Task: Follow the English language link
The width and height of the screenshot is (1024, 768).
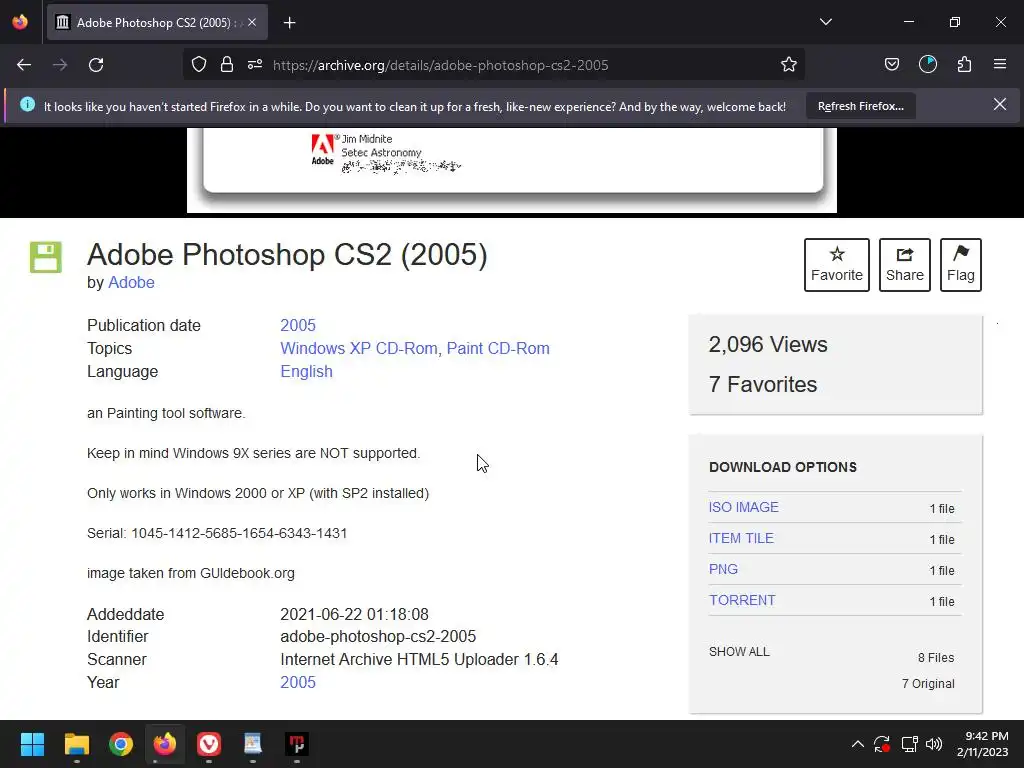Action: [x=306, y=372]
